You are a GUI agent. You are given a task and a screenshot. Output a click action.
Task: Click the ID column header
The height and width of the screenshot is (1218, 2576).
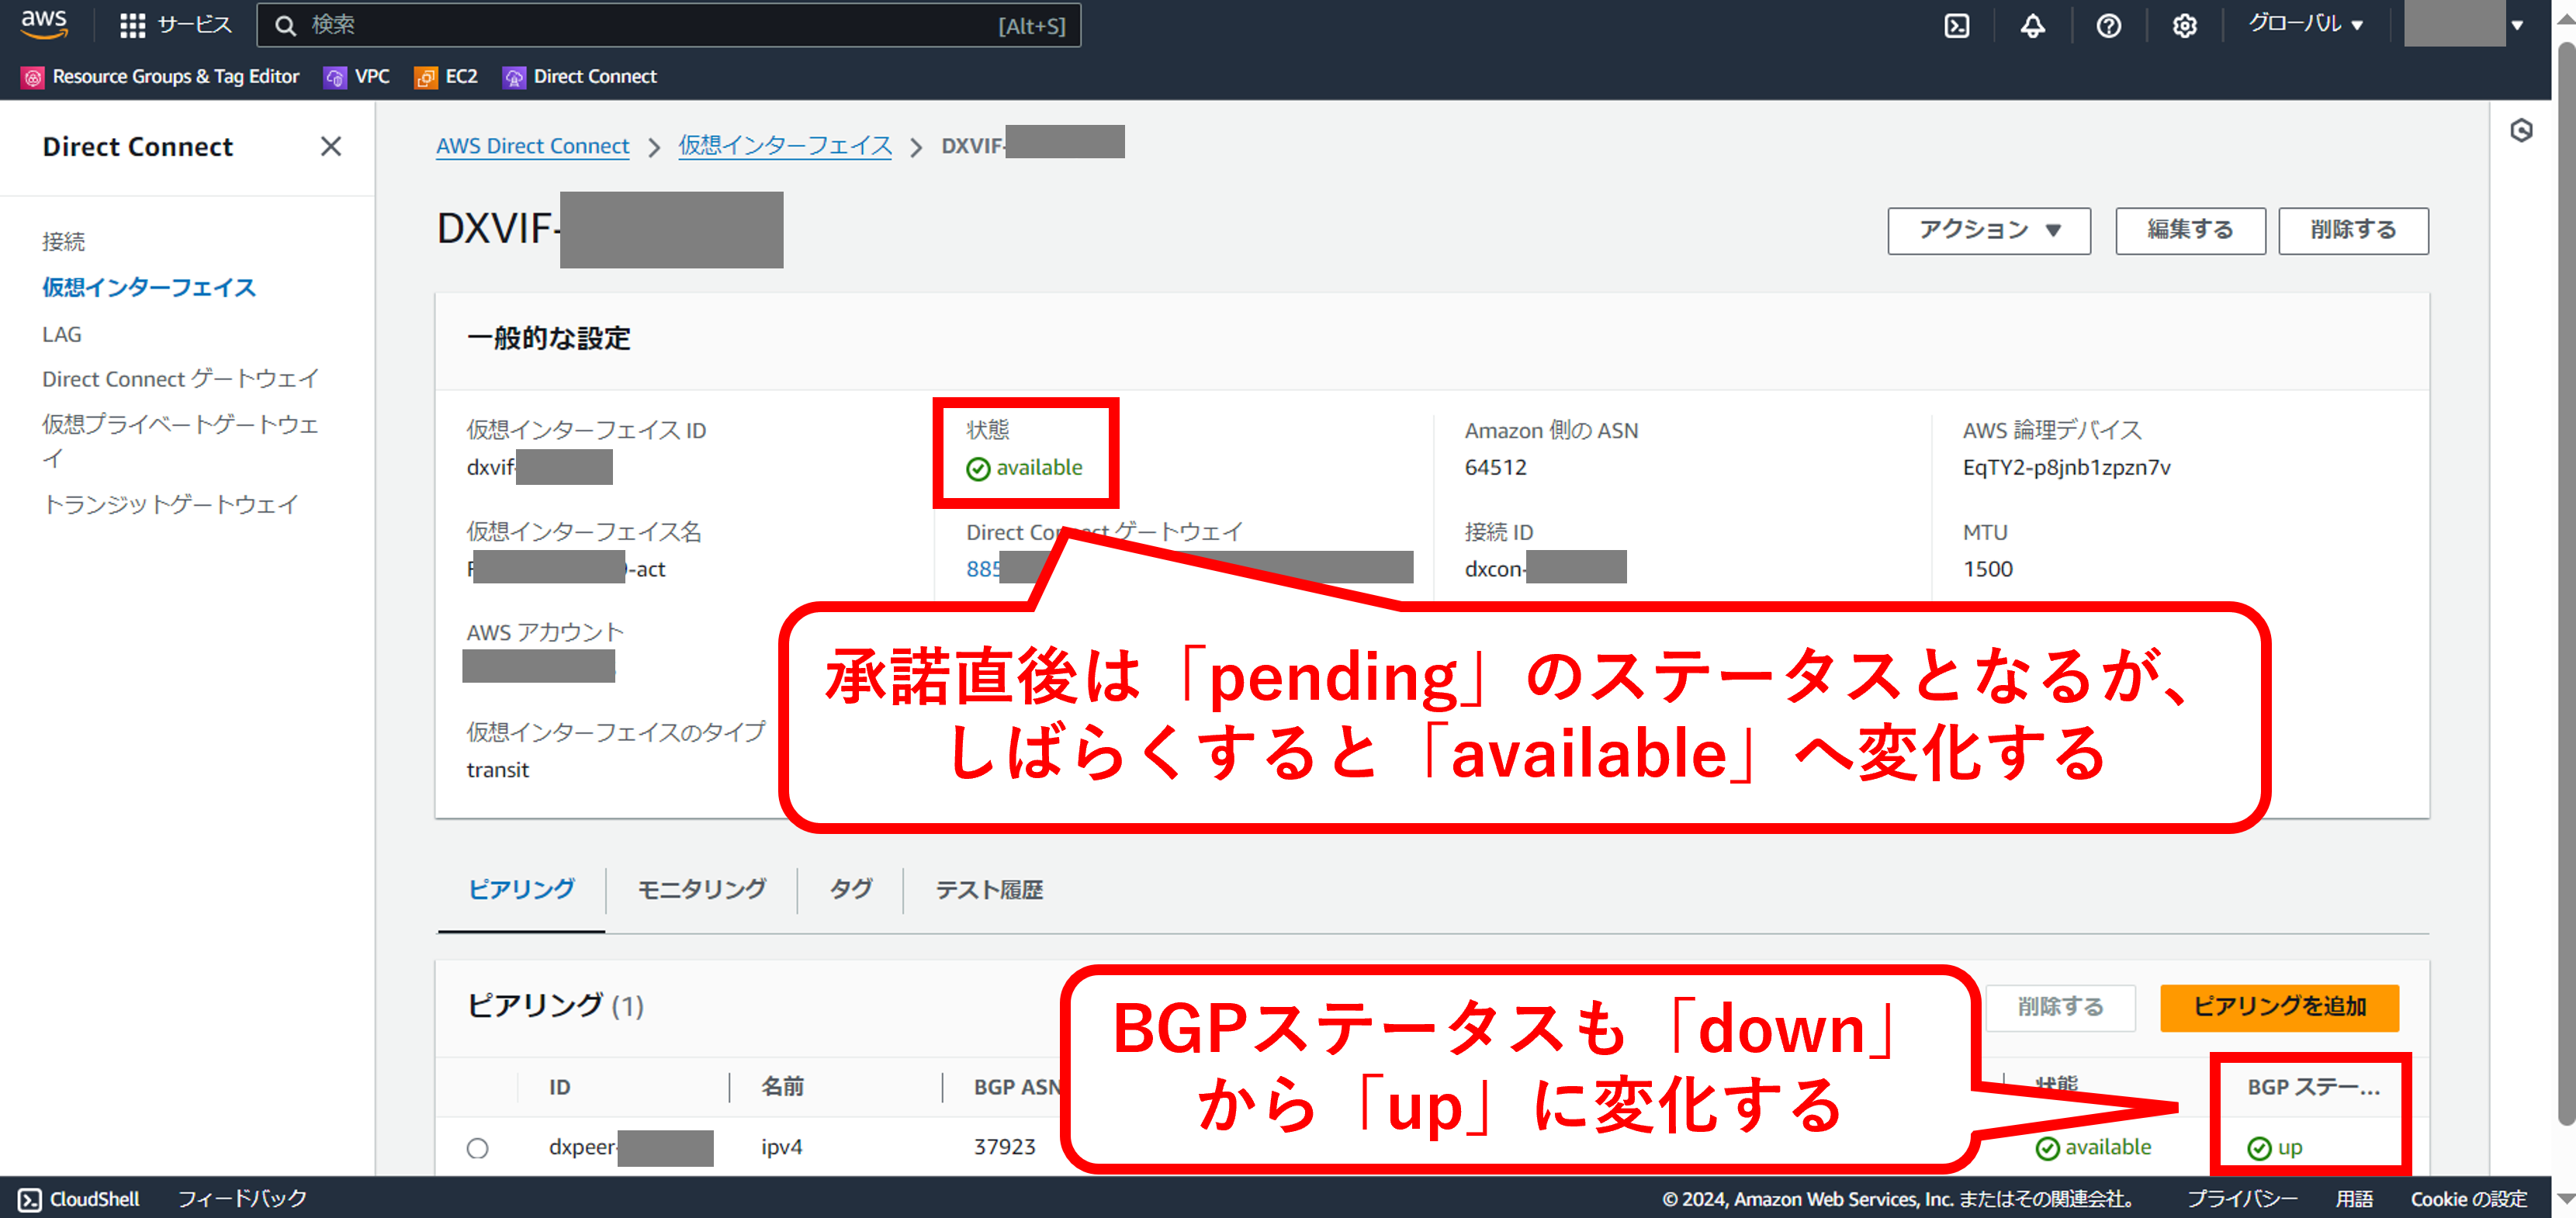(x=560, y=1087)
